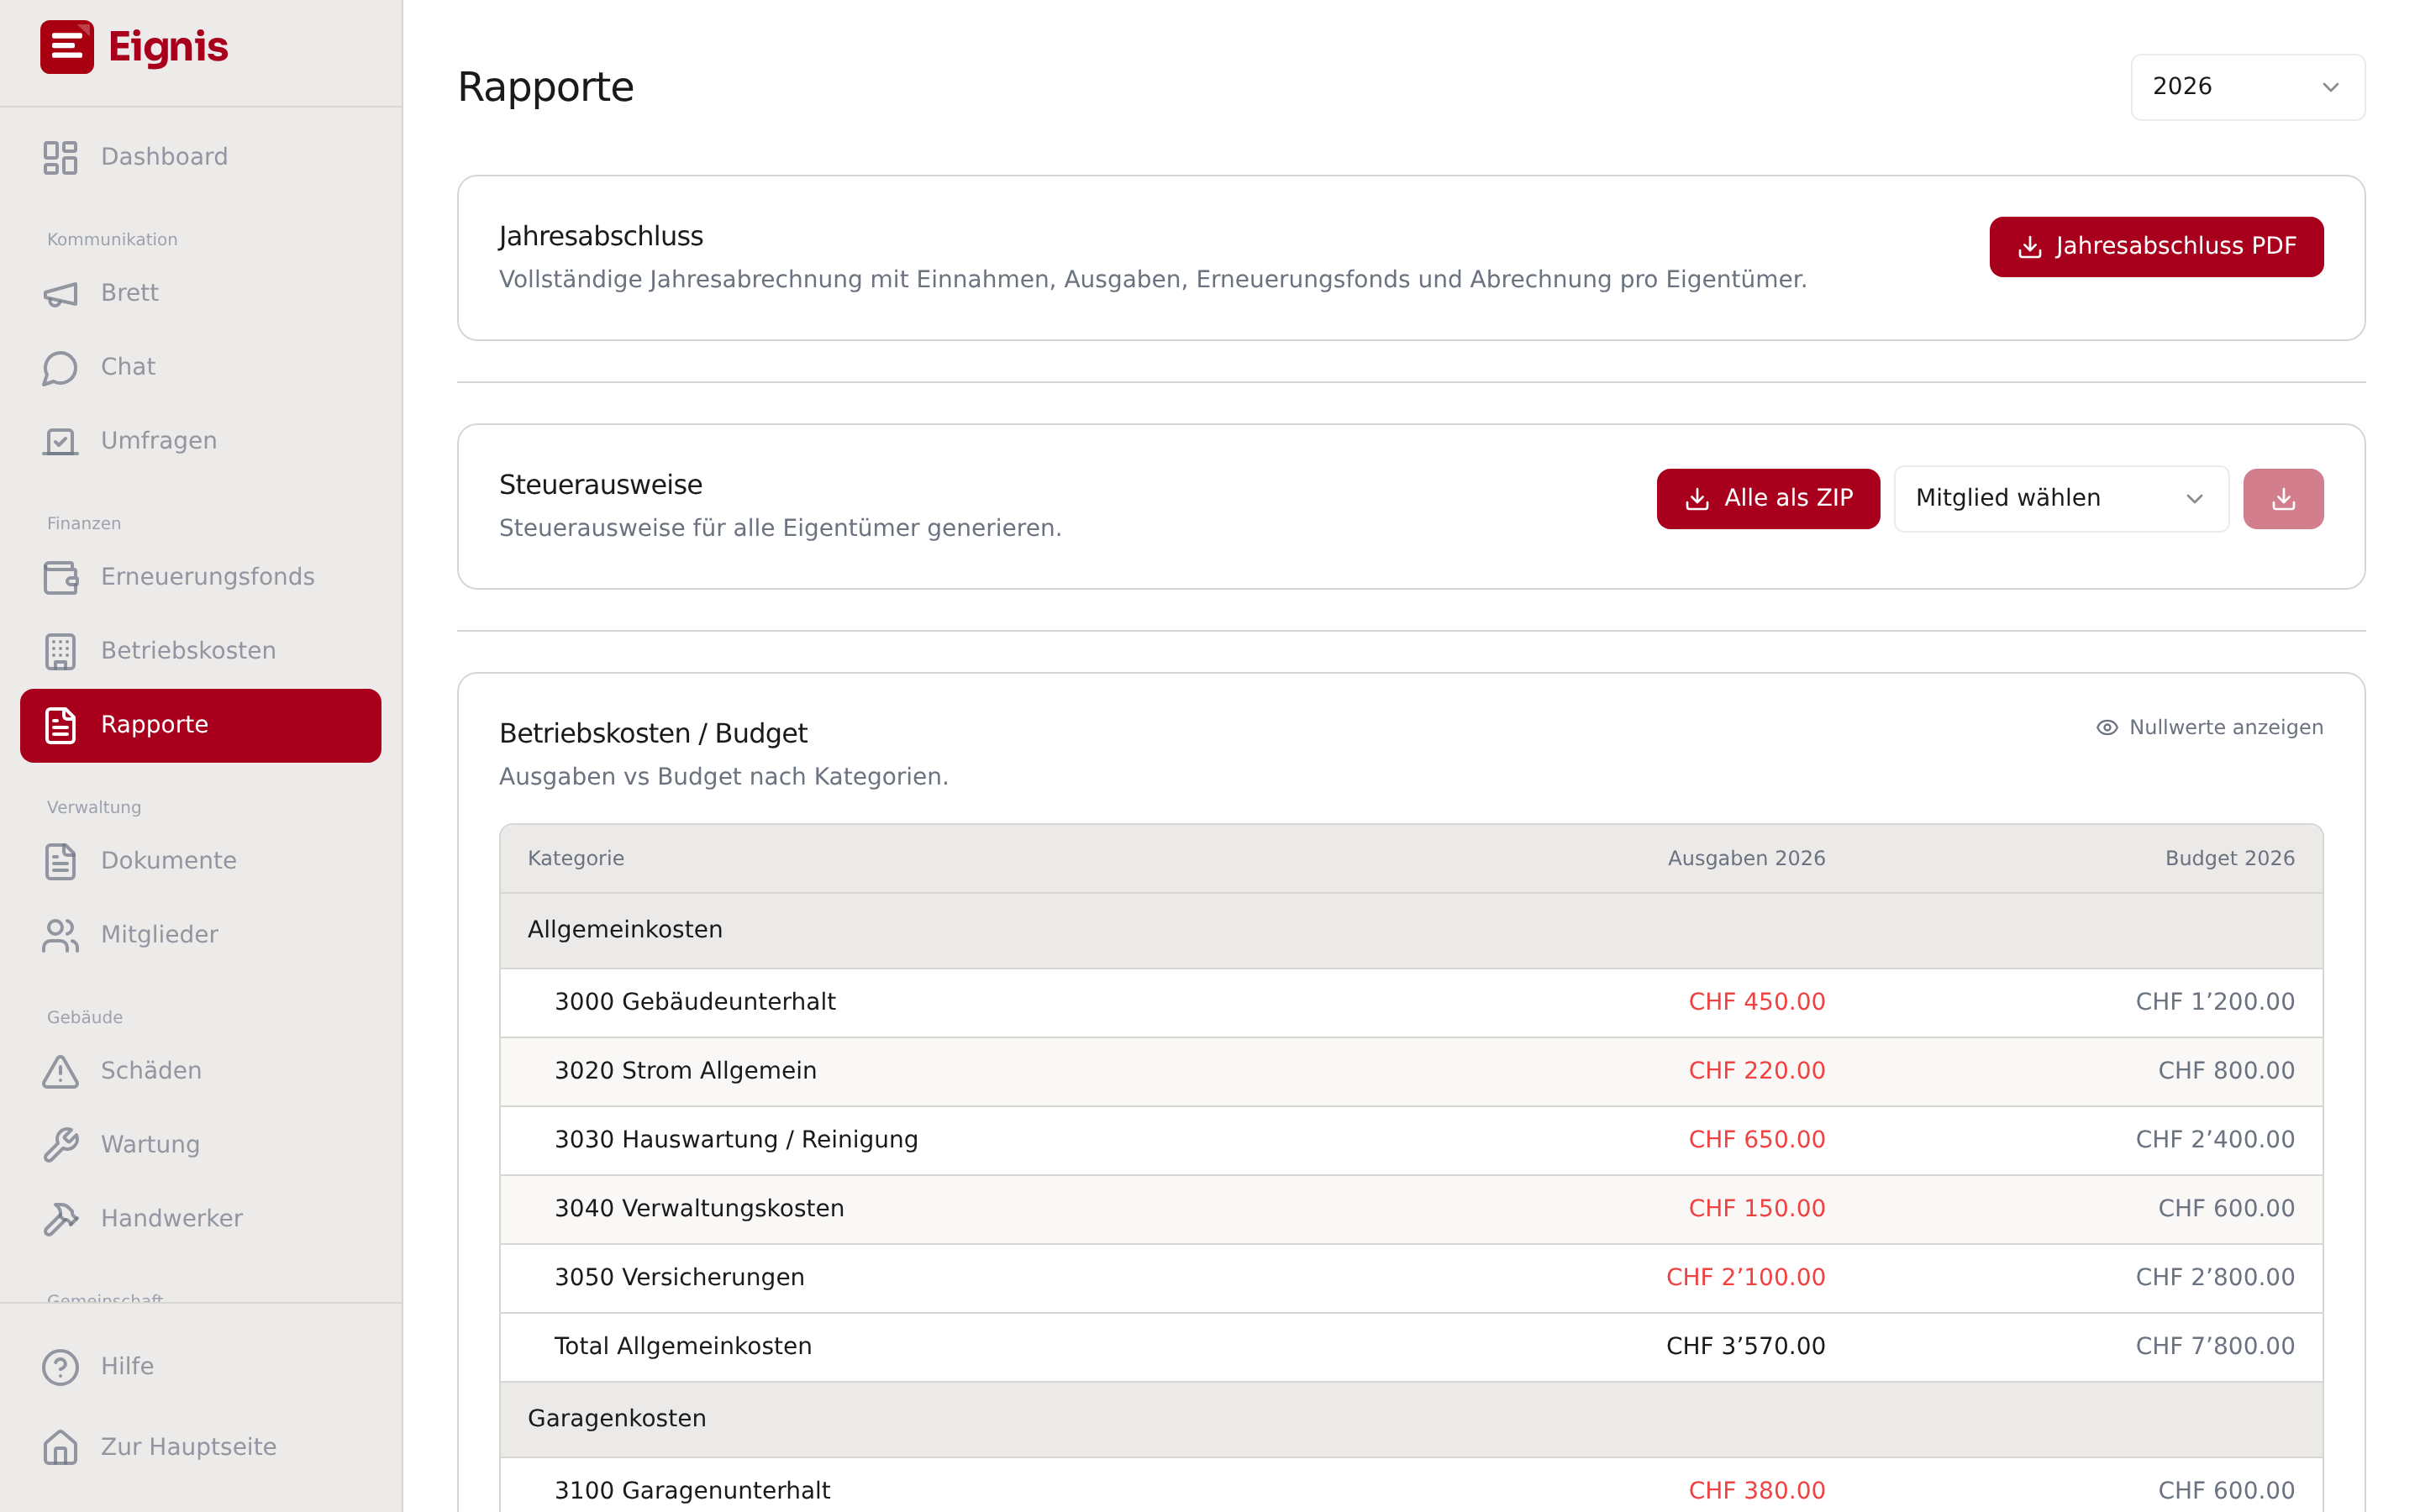The height and width of the screenshot is (1512, 2420).
Task: Click the Schäden warning triangle icon
Action: tap(60, 1071)
